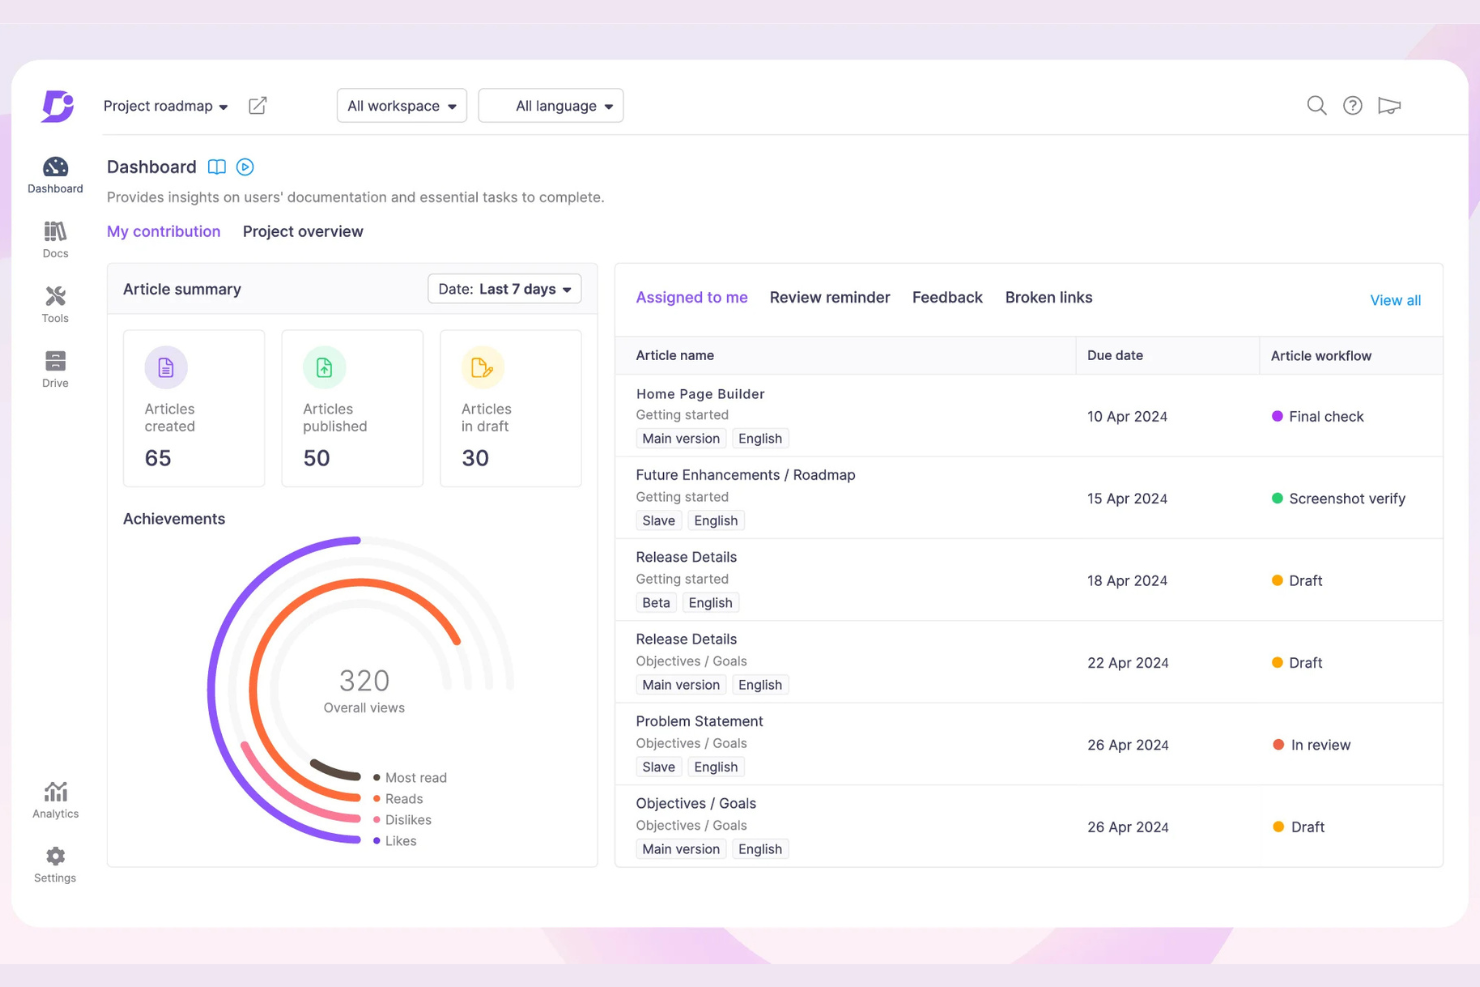Click the Article summary heading

pos(182,289)
